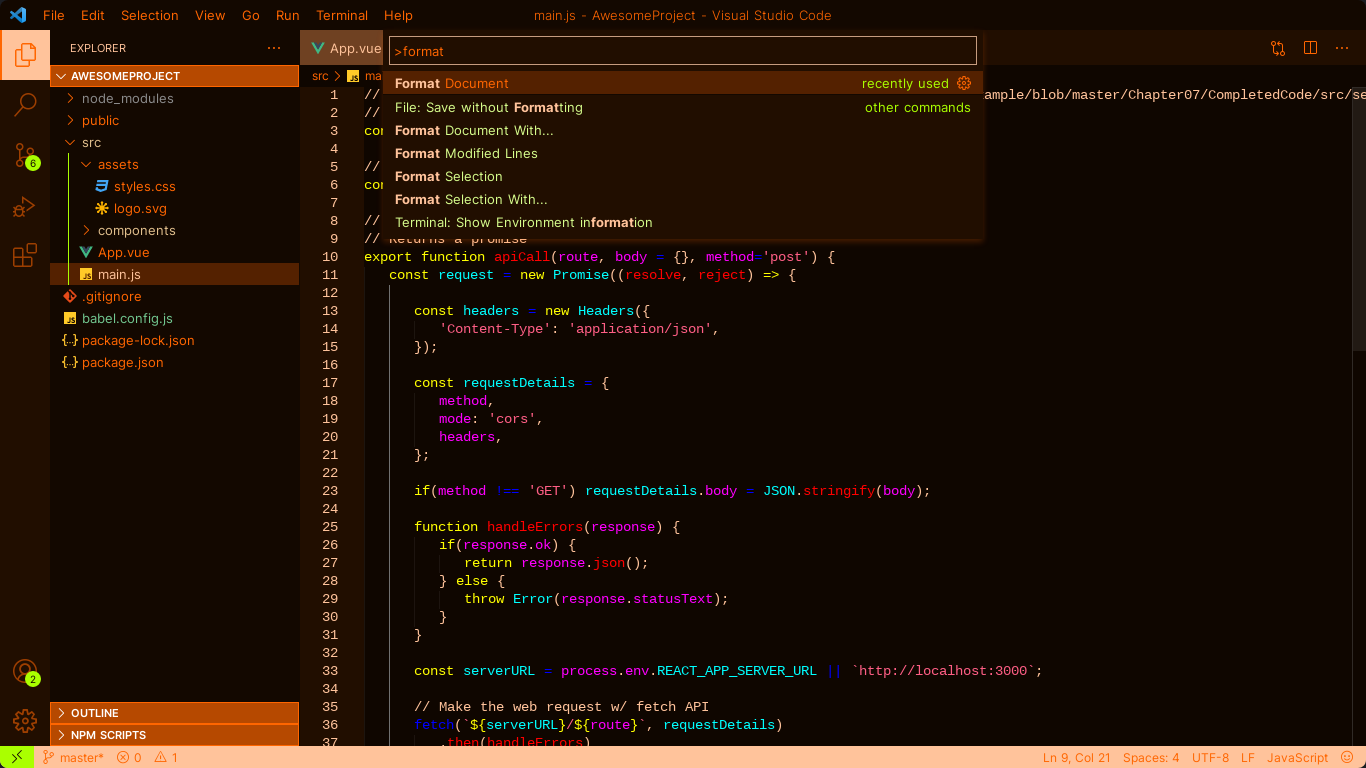1366x768 pixels.
Task: Click the VS Code logo in title bar
Action: (17, 15)
